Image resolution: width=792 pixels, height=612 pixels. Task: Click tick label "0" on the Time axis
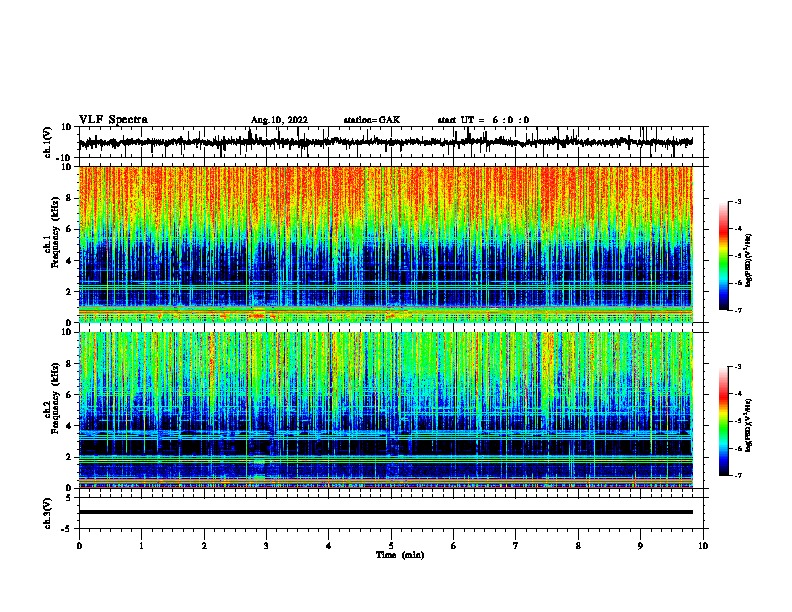79,546
